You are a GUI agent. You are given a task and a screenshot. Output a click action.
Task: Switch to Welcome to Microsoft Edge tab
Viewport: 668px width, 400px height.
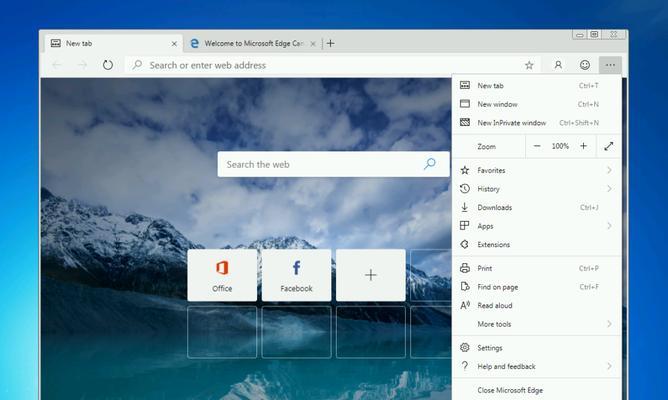tap(253, 43)
